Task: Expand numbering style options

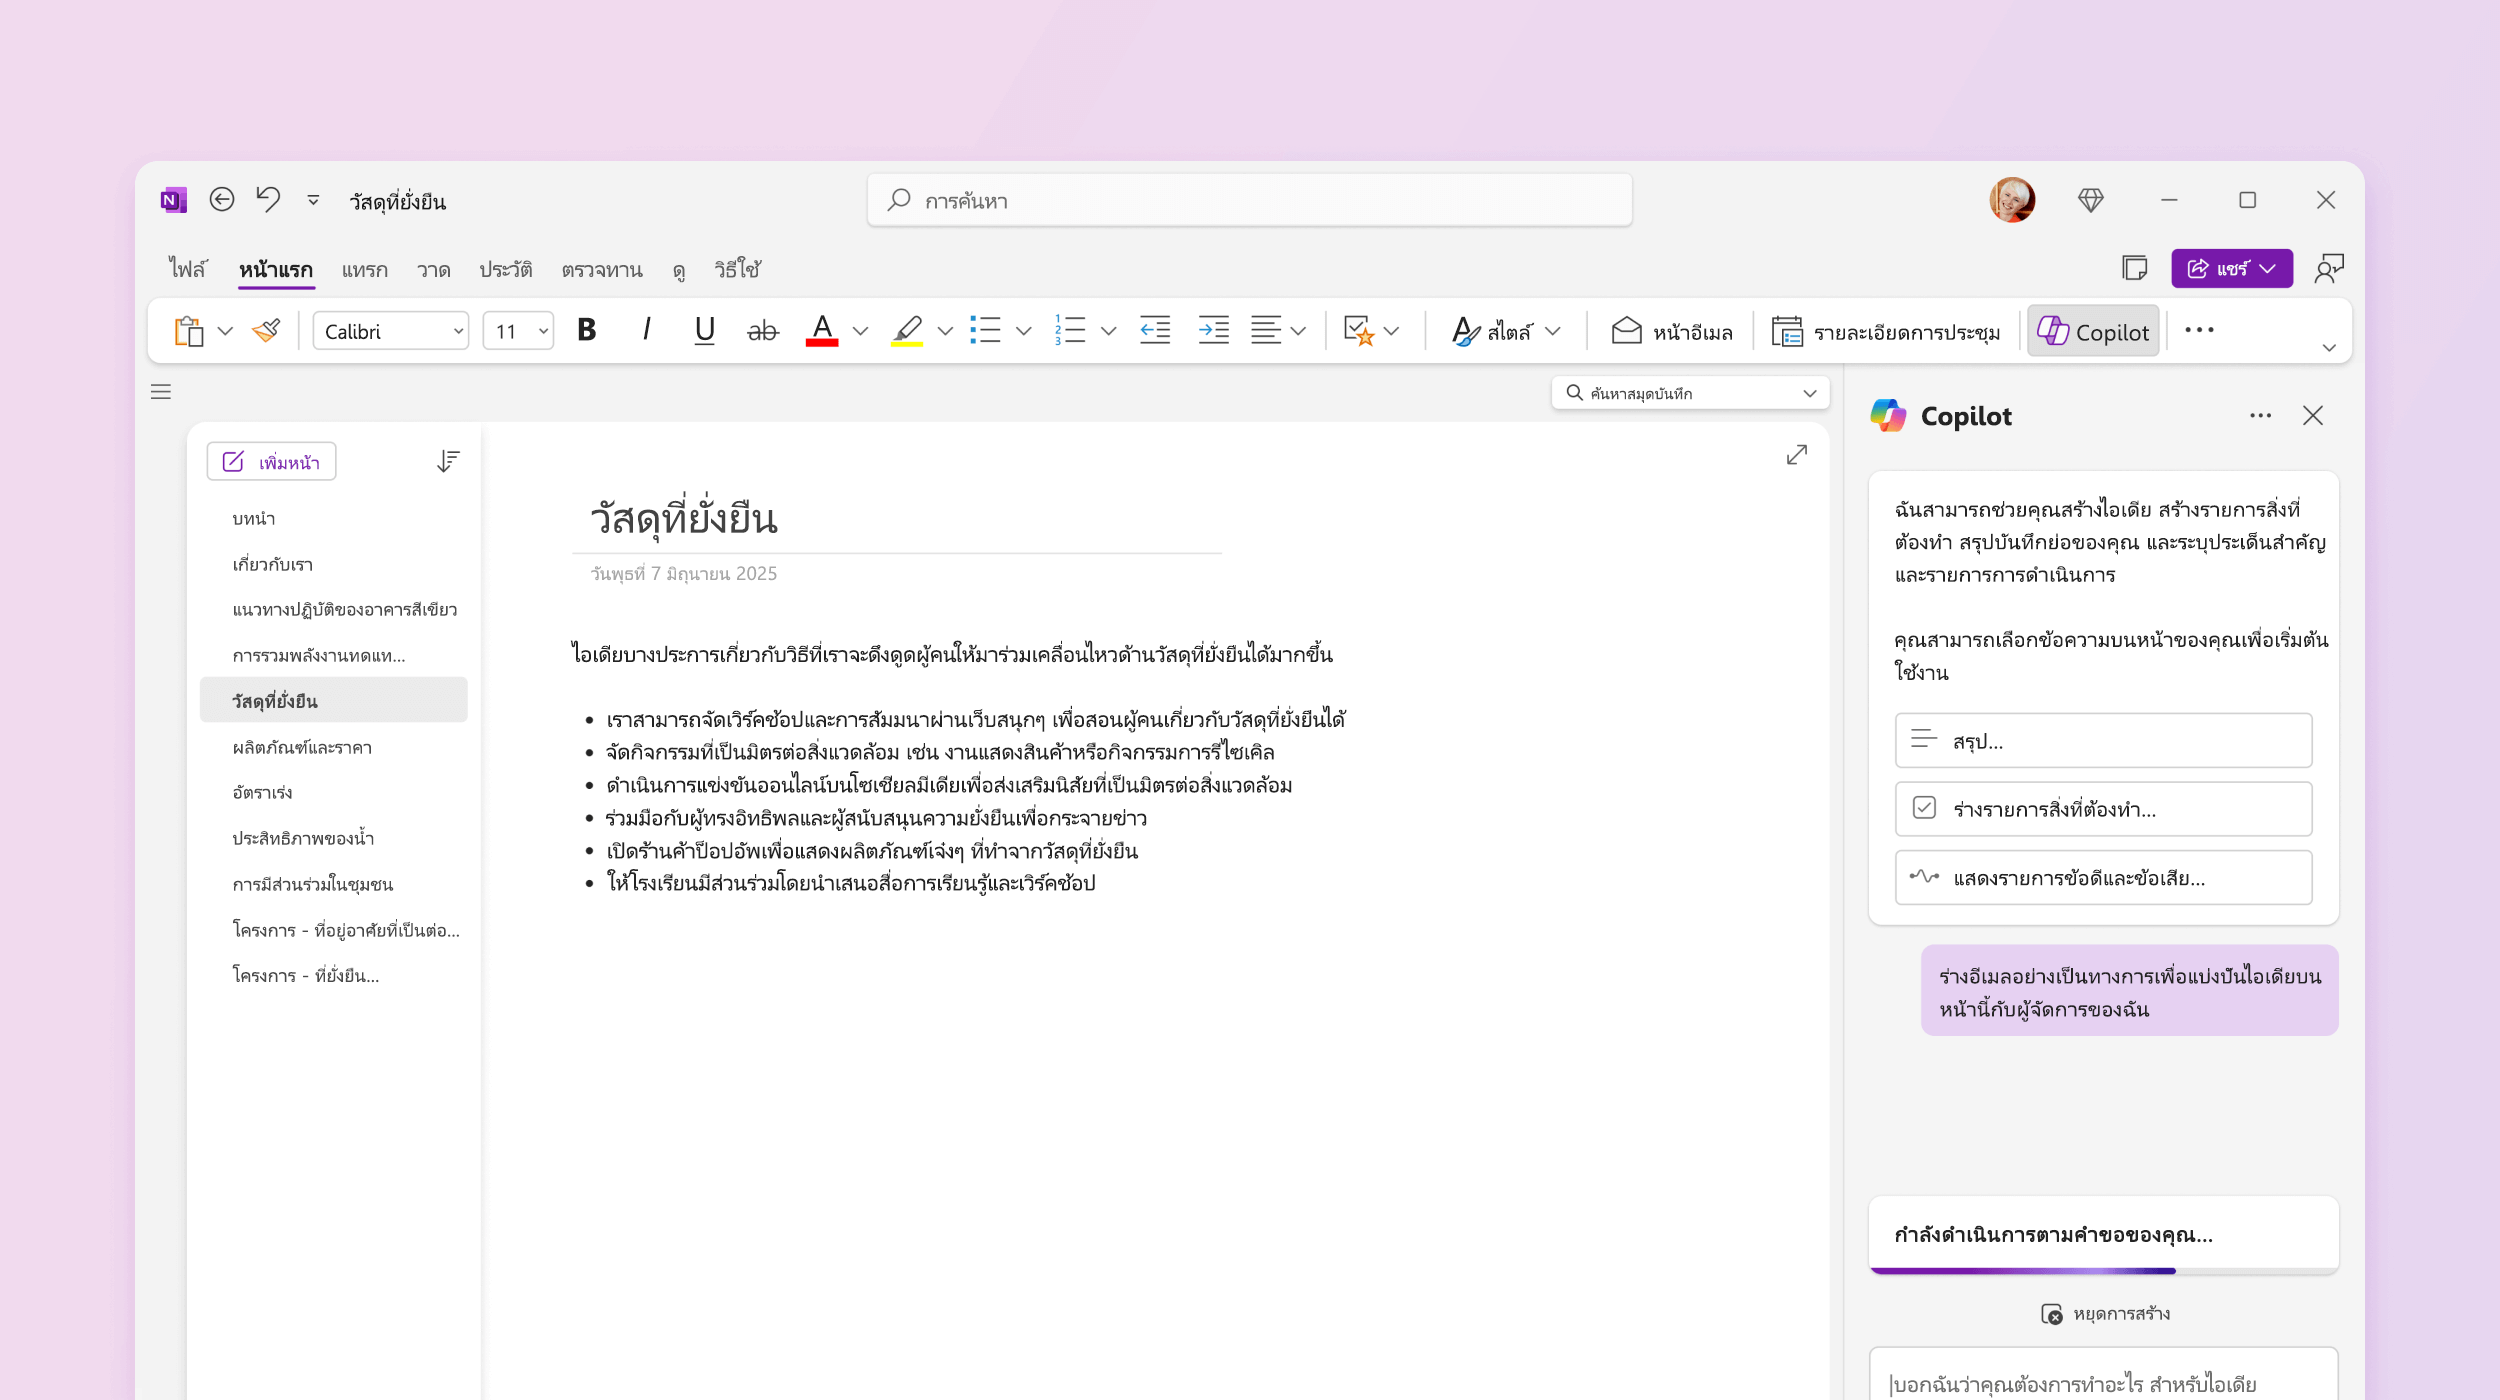Action: (x=1108, y=331)
